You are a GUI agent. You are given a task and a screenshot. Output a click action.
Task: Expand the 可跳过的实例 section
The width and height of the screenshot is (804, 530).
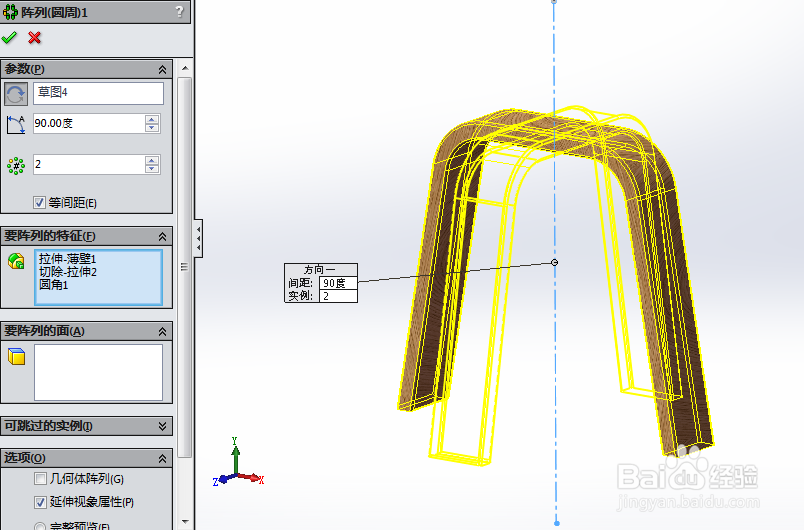pos(163,426)
